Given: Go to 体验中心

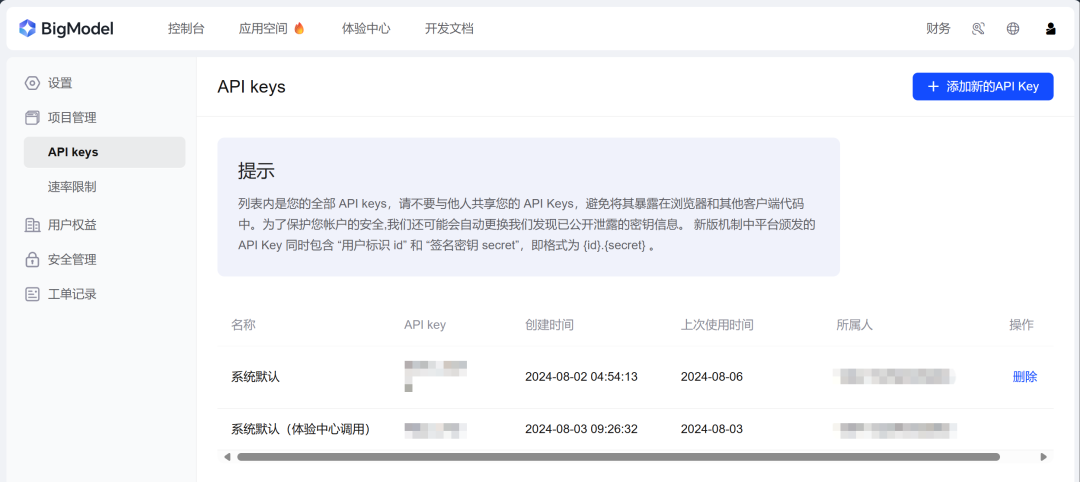Looking at the screenshot, I should point(366,28).
